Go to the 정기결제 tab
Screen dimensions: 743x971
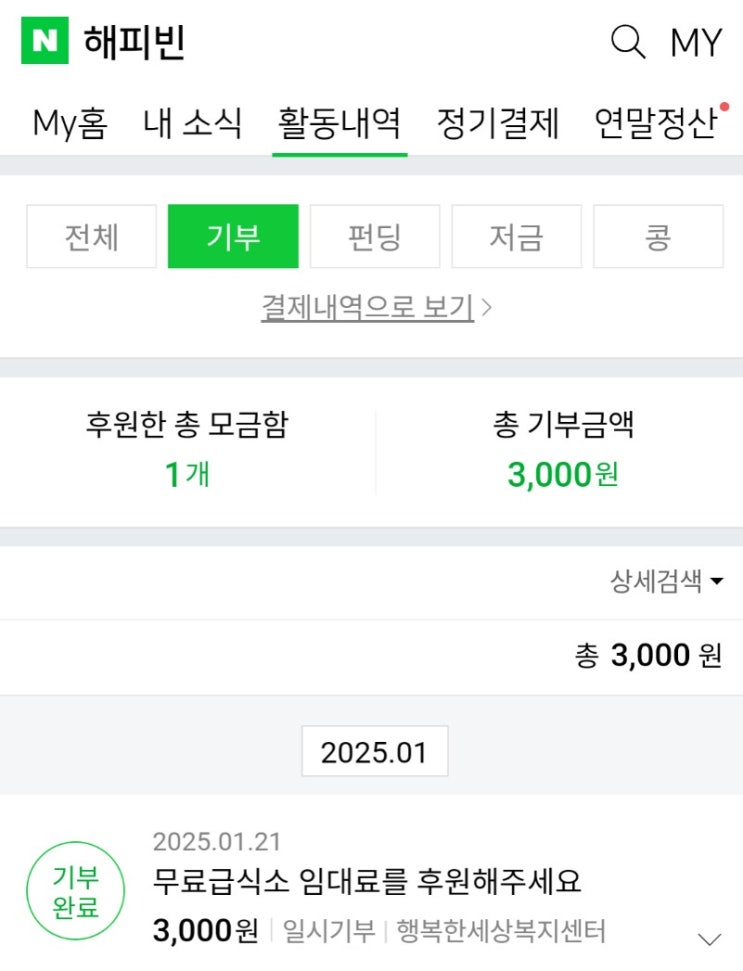pyautogui.click(x=498, y=124)
